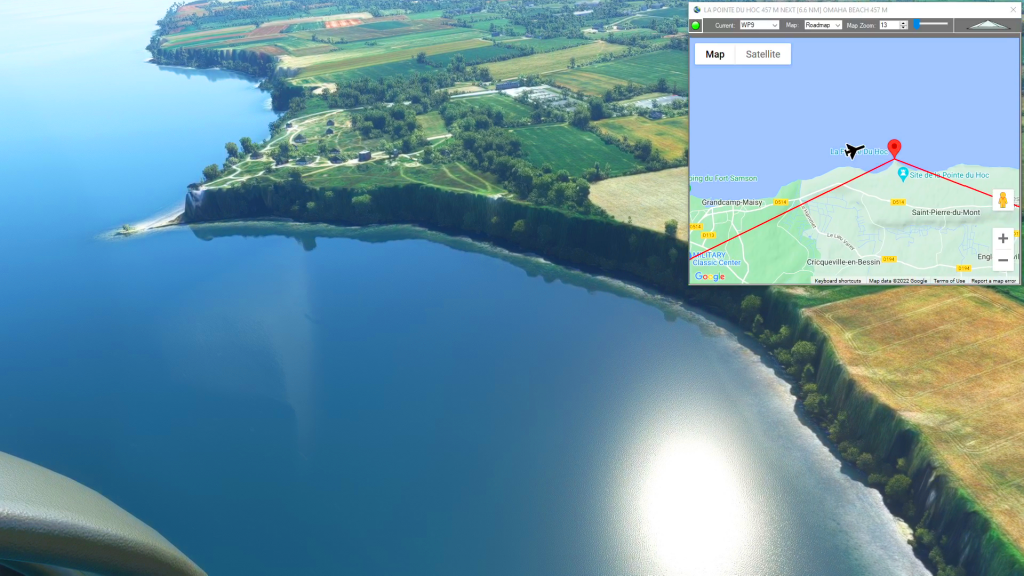1024x576 pixels.
Task: Close the flight map window
Action: (1012, 9)
